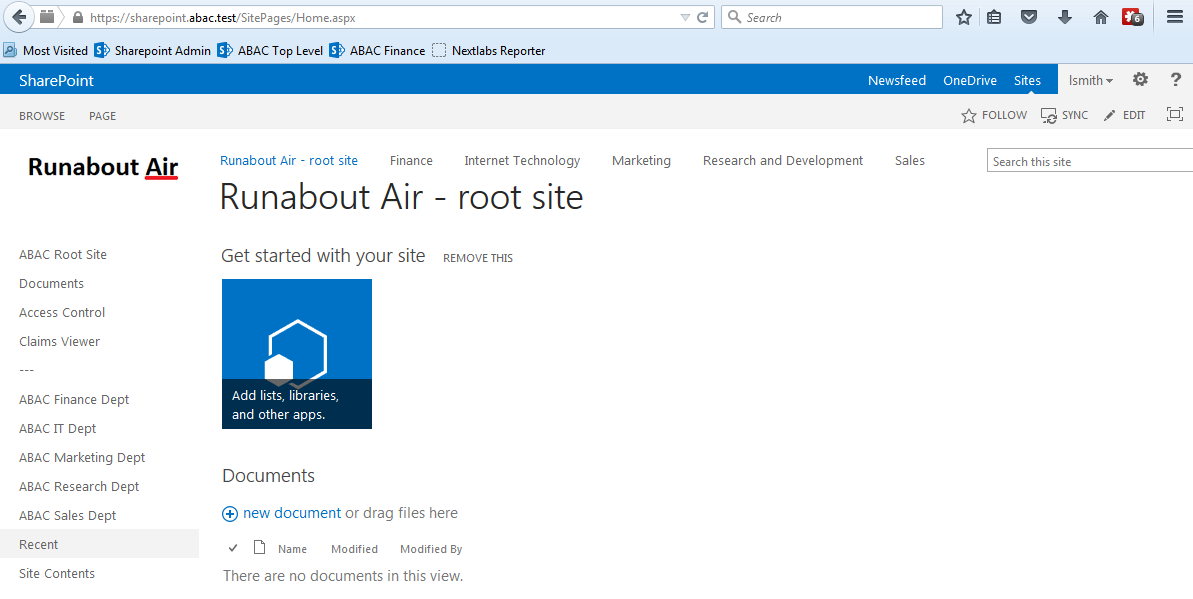Open the ABAC Finance bookmark
The height and width of the screenshot is (599, 1193).
(x=377, y=51)
